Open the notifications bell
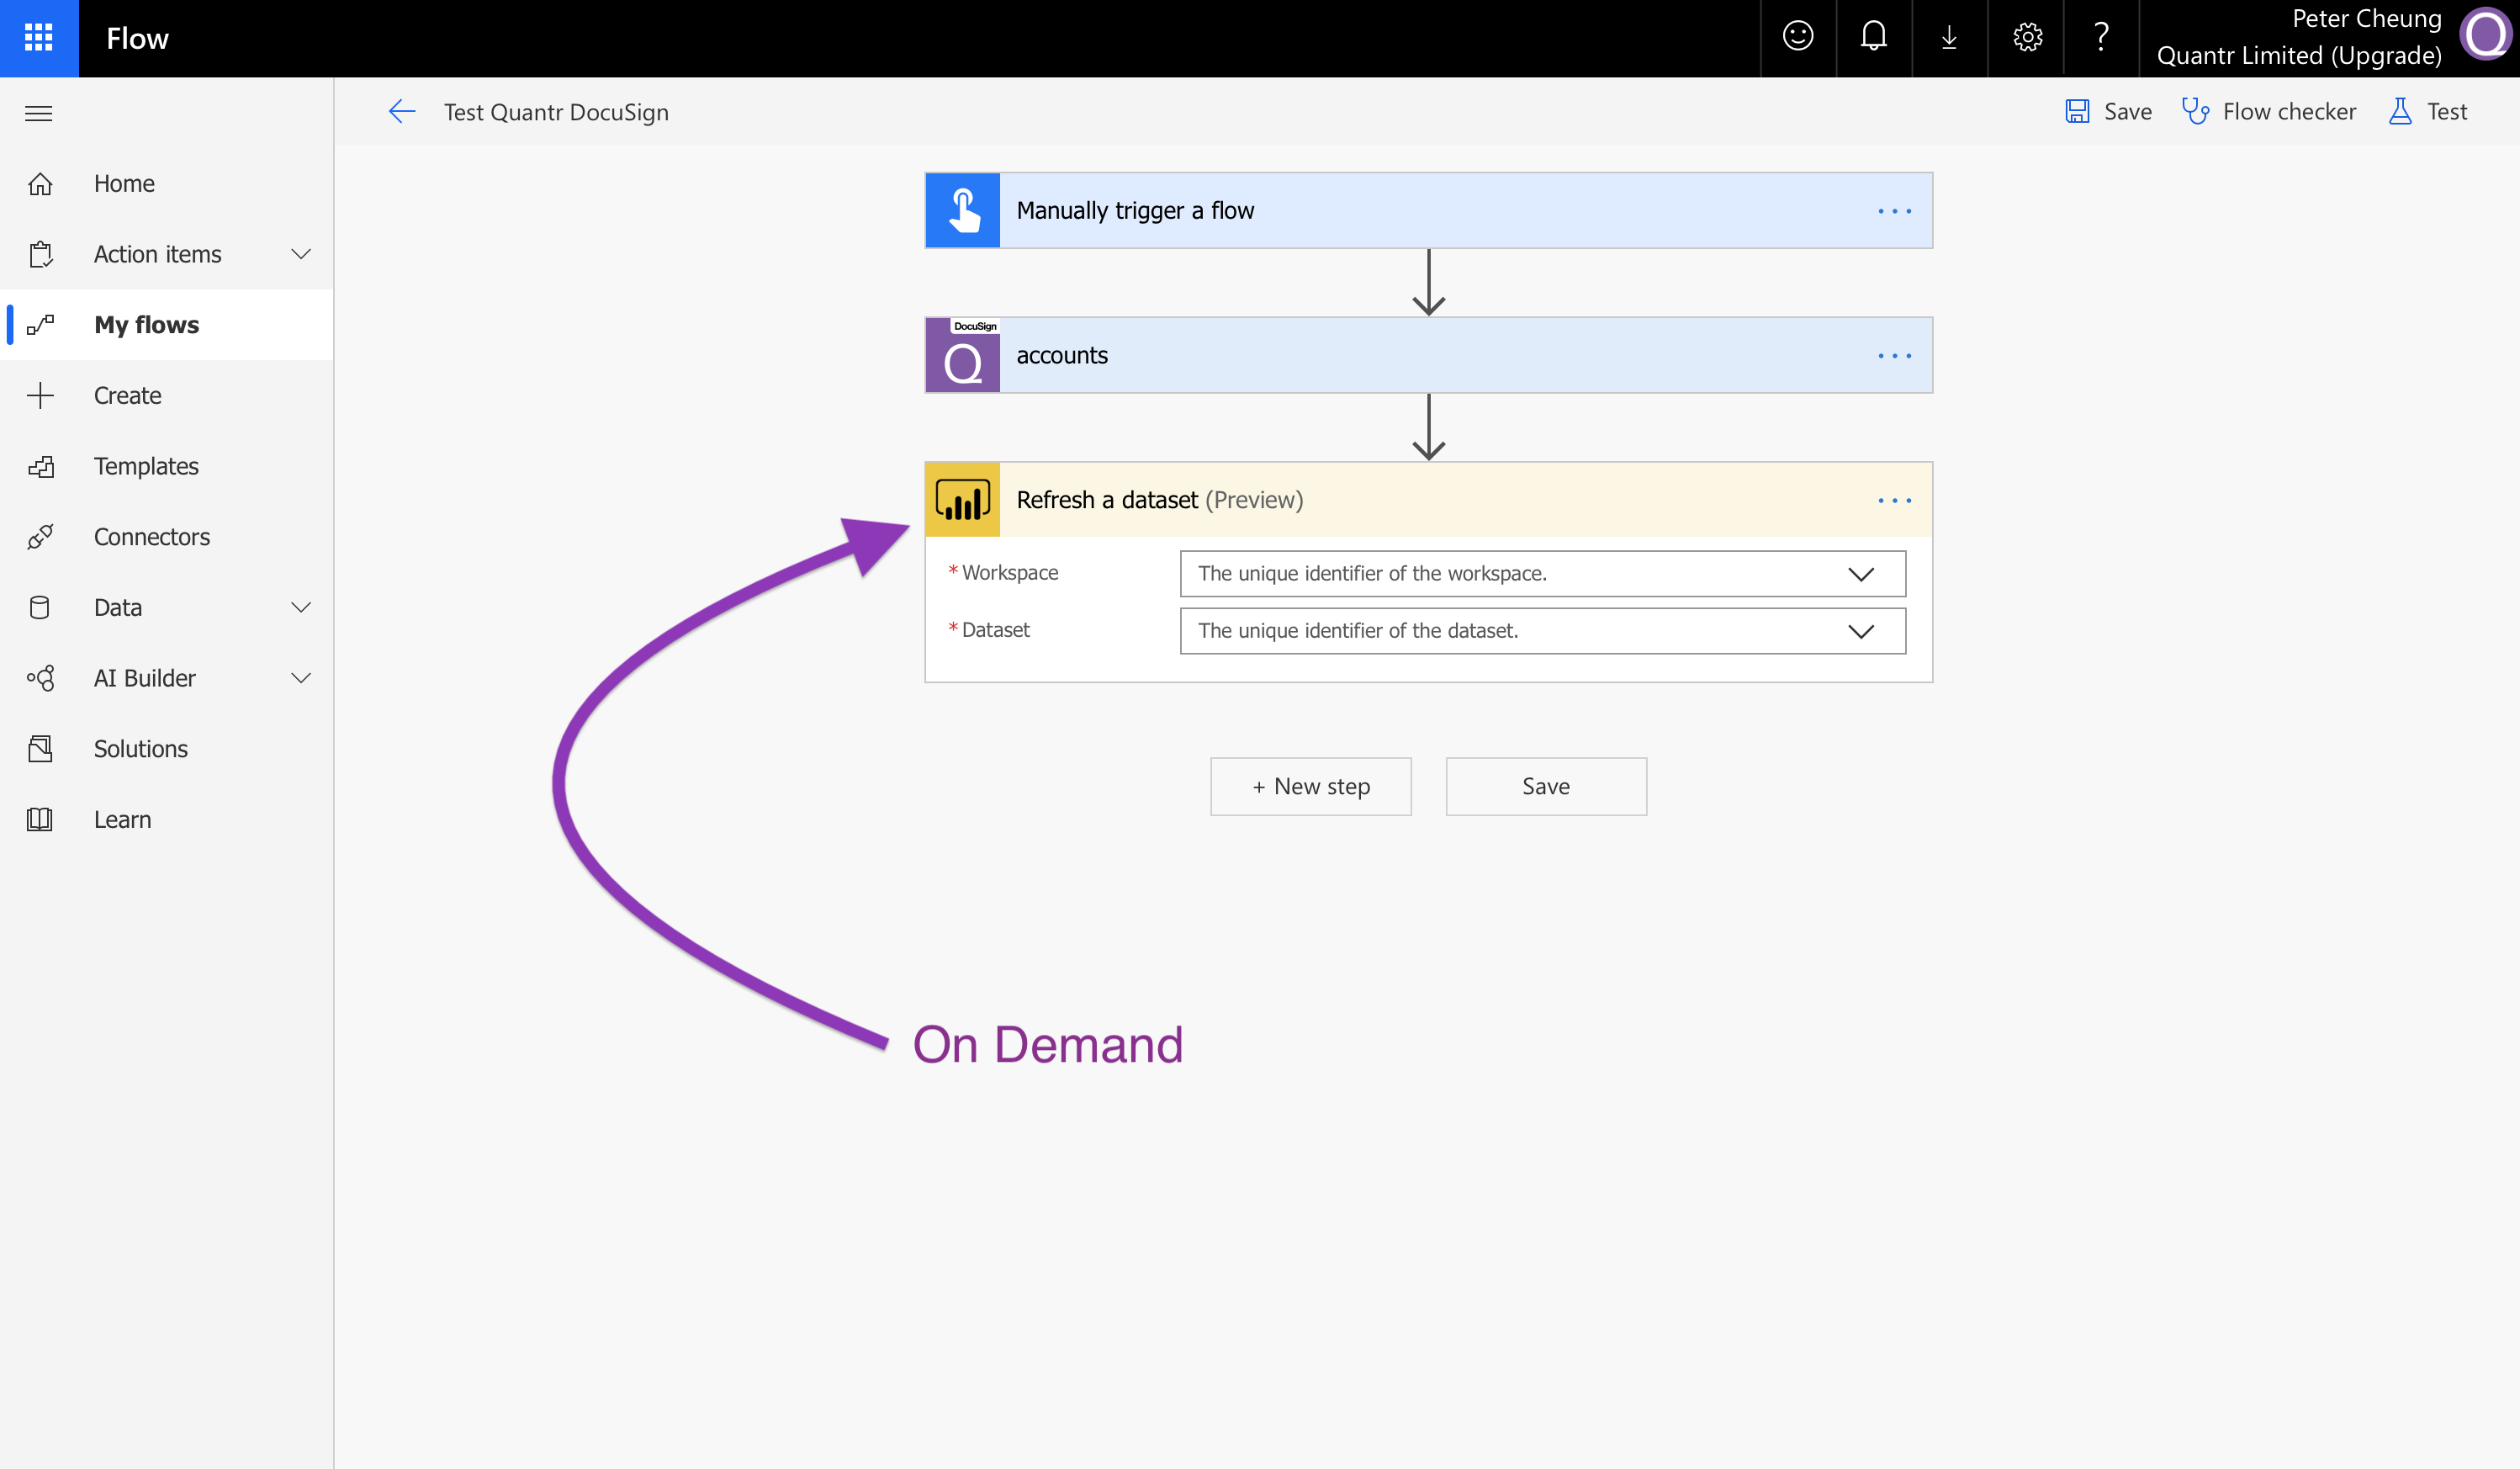The width and height of the screenshot is (2520, 1469). [1873, 37]
